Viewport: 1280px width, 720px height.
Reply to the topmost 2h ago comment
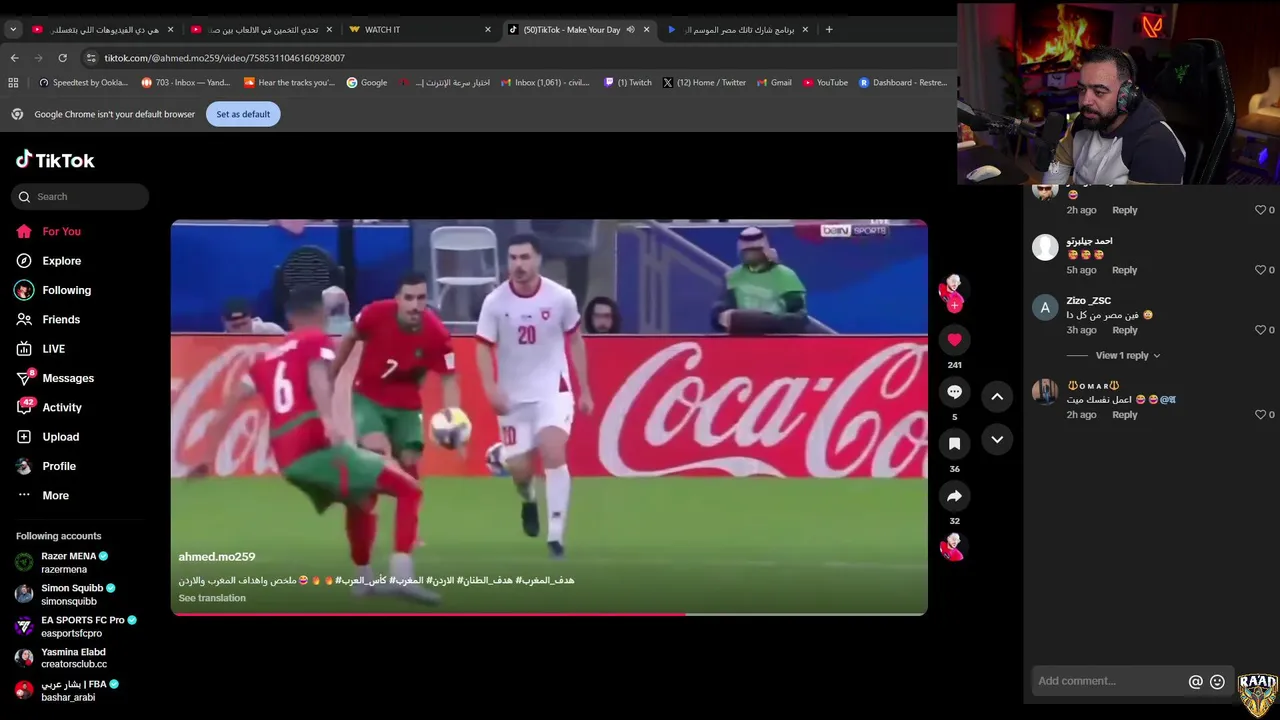1125,210
